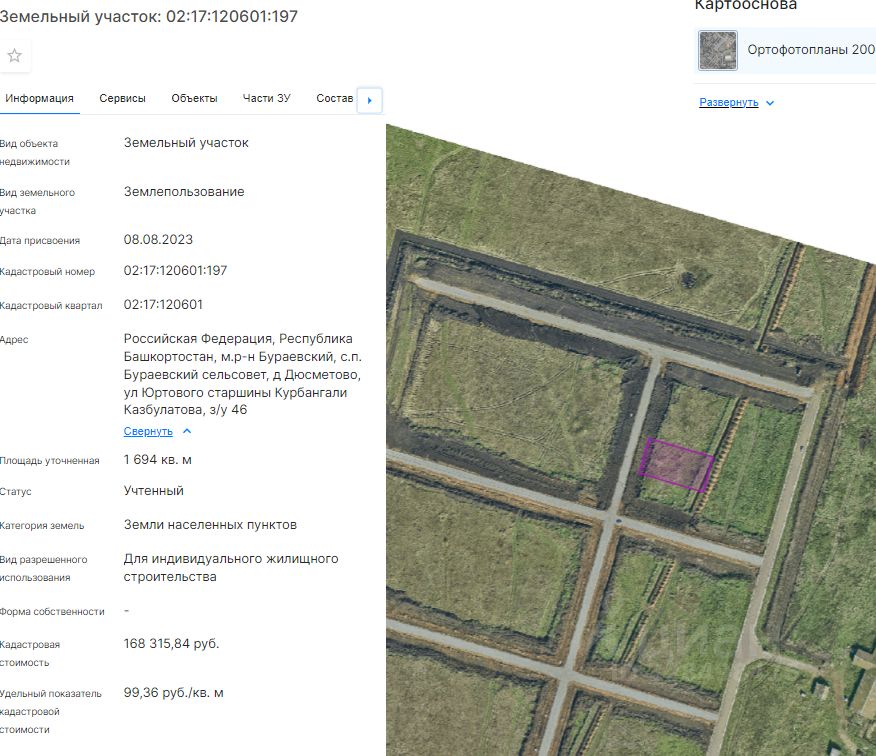Collapse address with Свернуть link

click(x=148, y=431)
